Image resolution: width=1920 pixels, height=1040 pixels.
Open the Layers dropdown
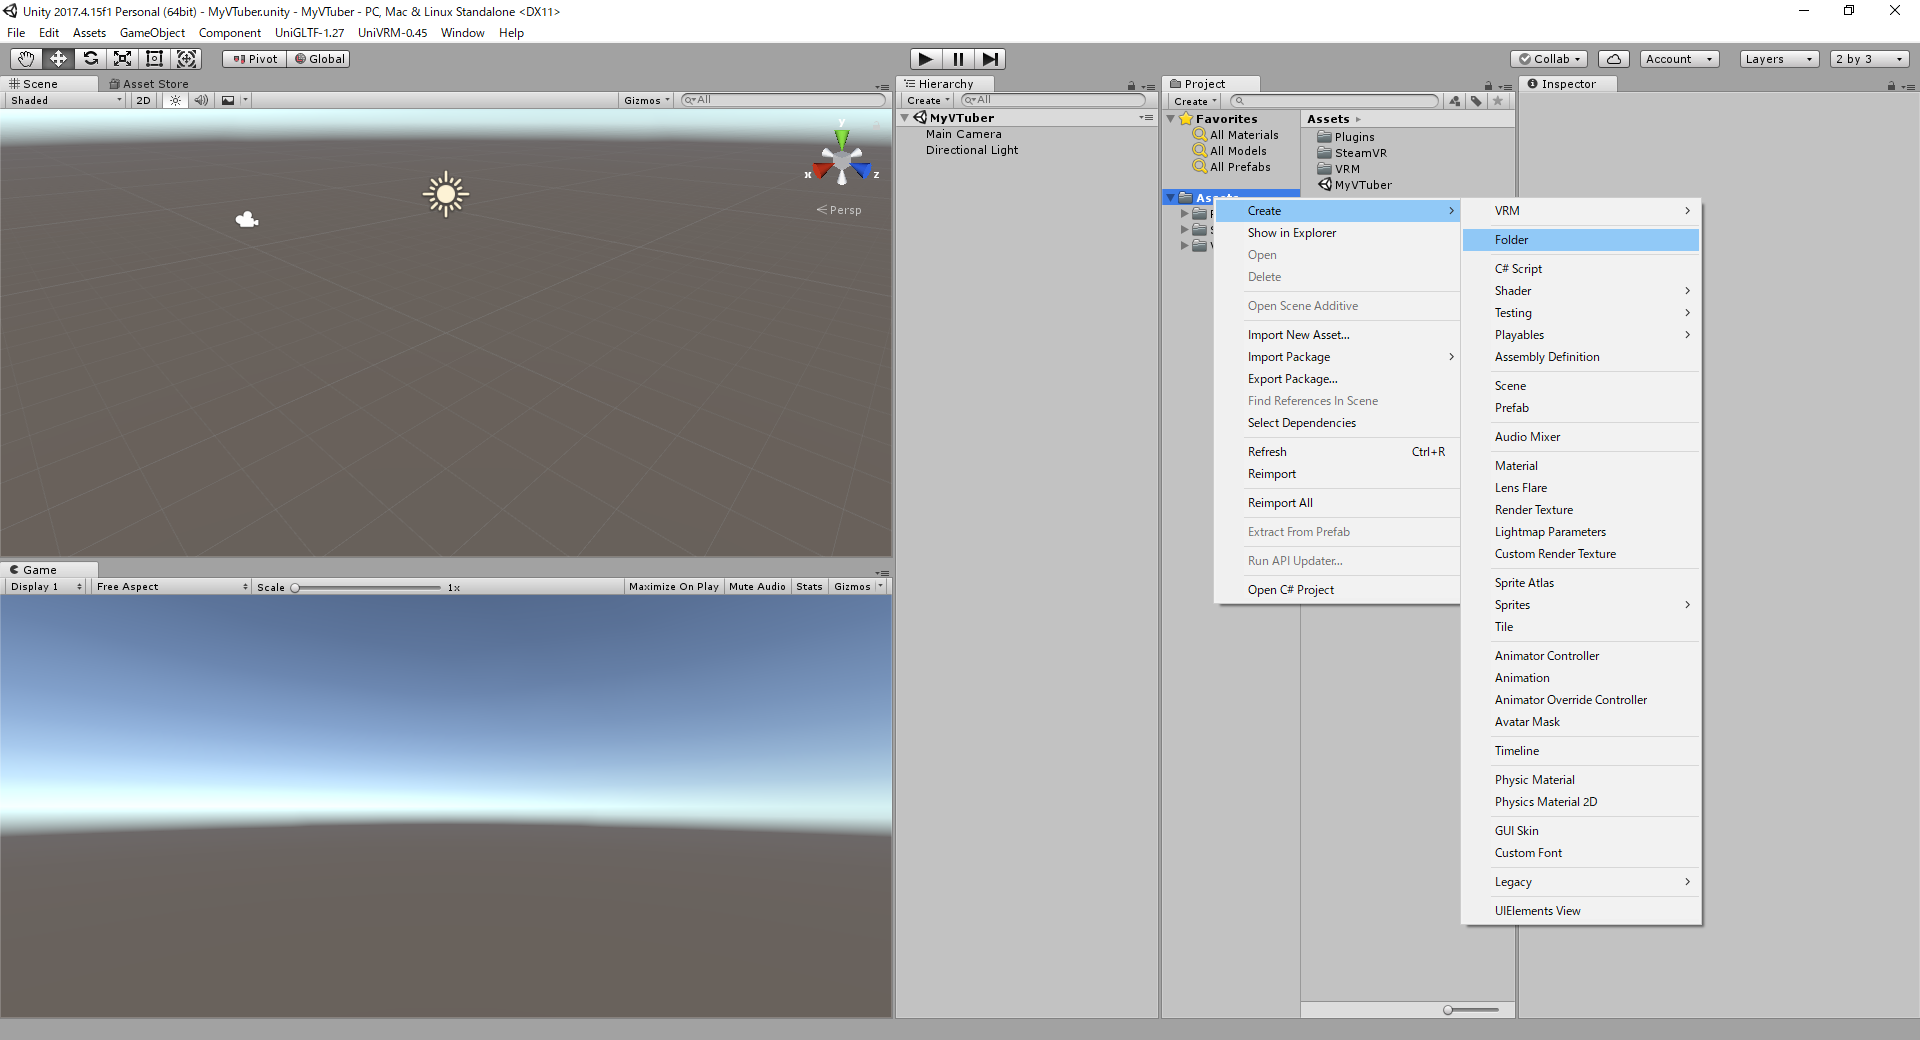click(1778, 59)
